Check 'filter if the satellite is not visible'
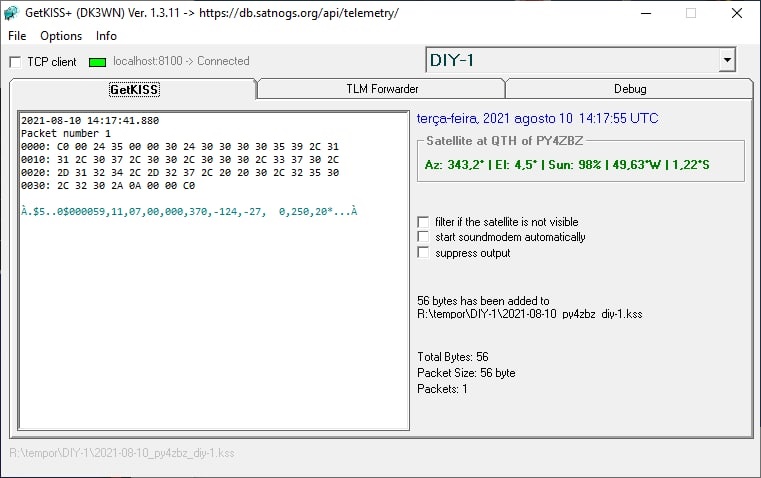761x478 pixels. [x=423, y=222]
